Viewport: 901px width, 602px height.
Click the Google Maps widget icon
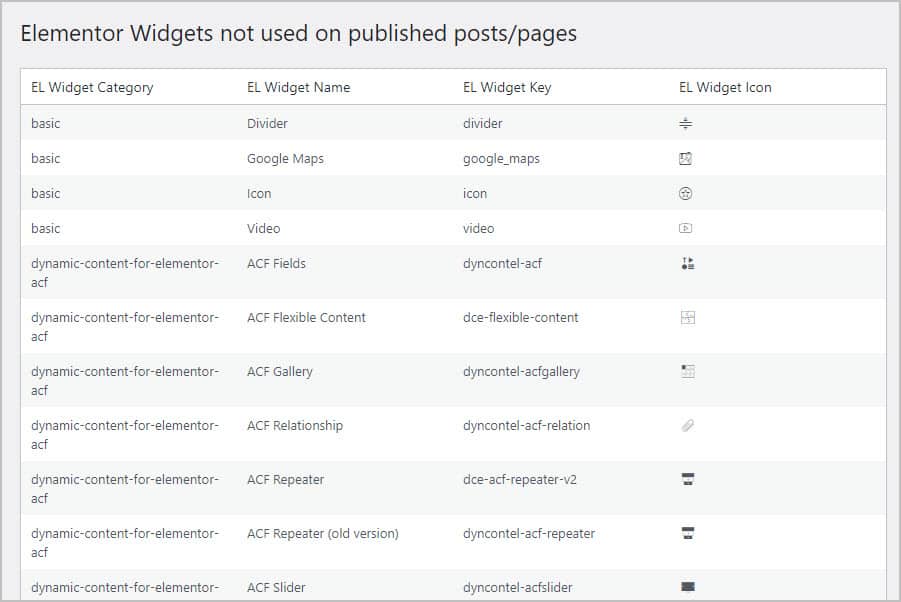(x=686, y=159)
